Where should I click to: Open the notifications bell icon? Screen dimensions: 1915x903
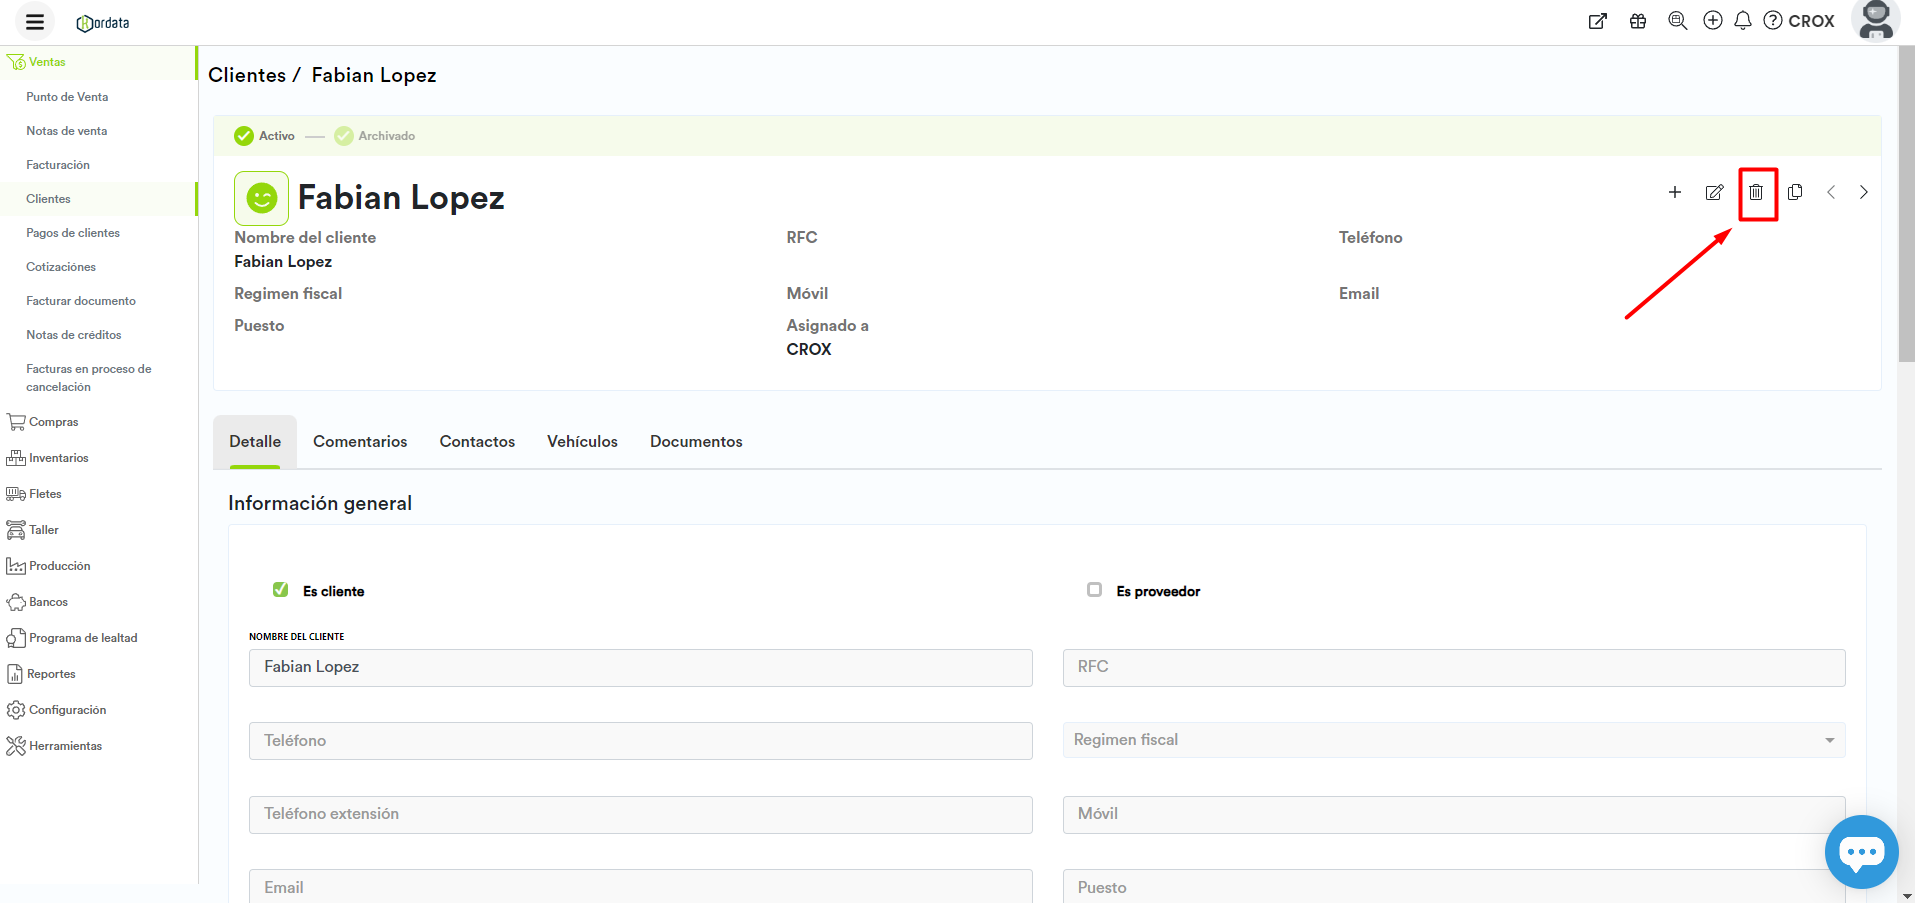1742,21
